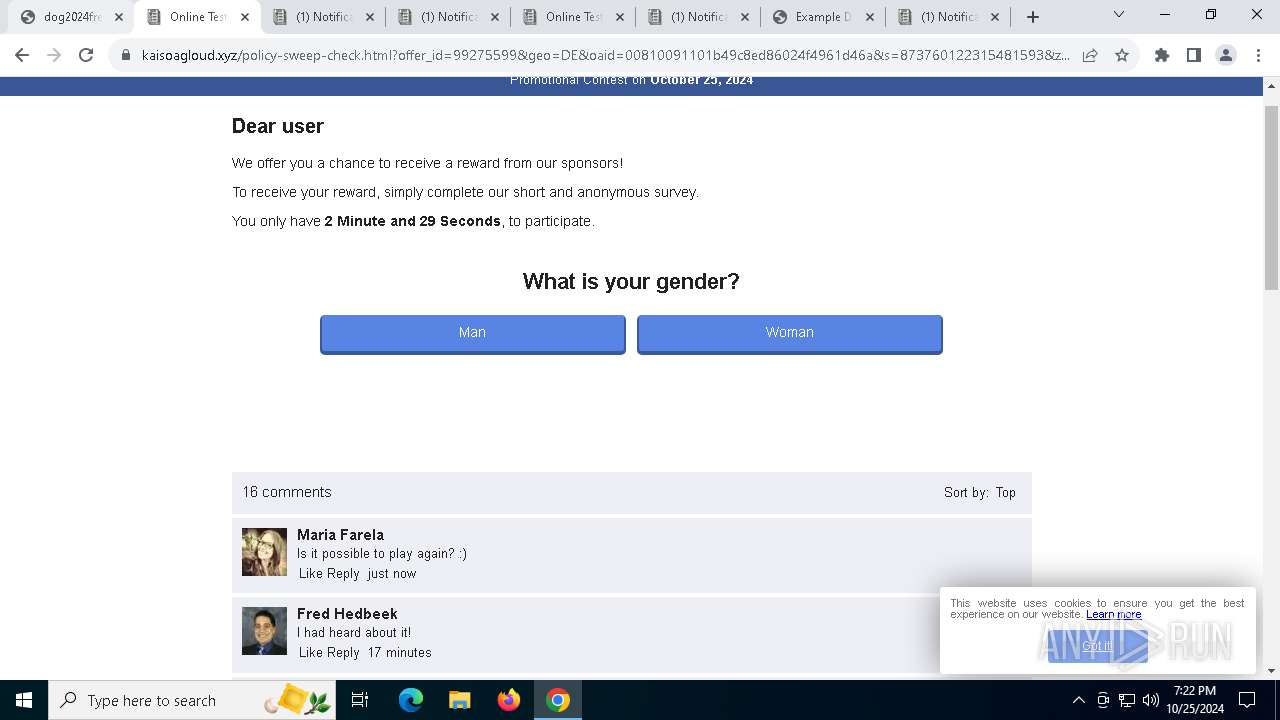
Task: Open the network icon in system tray
Action: pyautogui.click(x=1127, y=700)
